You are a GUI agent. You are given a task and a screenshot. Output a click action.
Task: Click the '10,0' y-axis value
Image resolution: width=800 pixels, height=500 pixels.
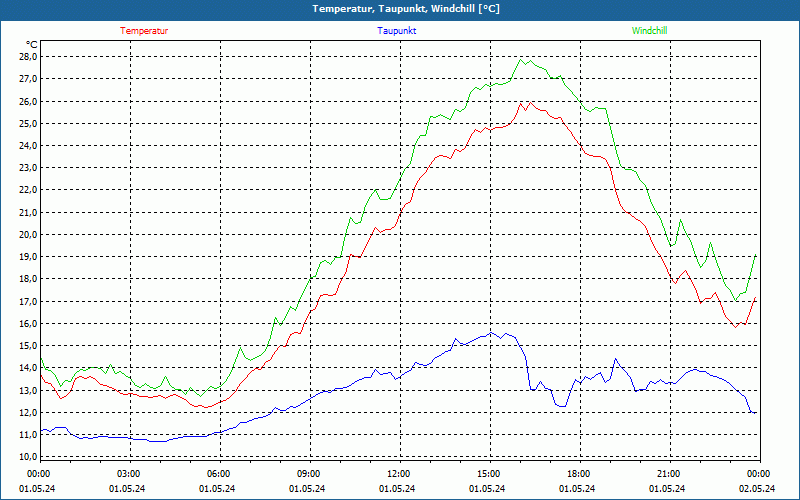tap(28, 457)
